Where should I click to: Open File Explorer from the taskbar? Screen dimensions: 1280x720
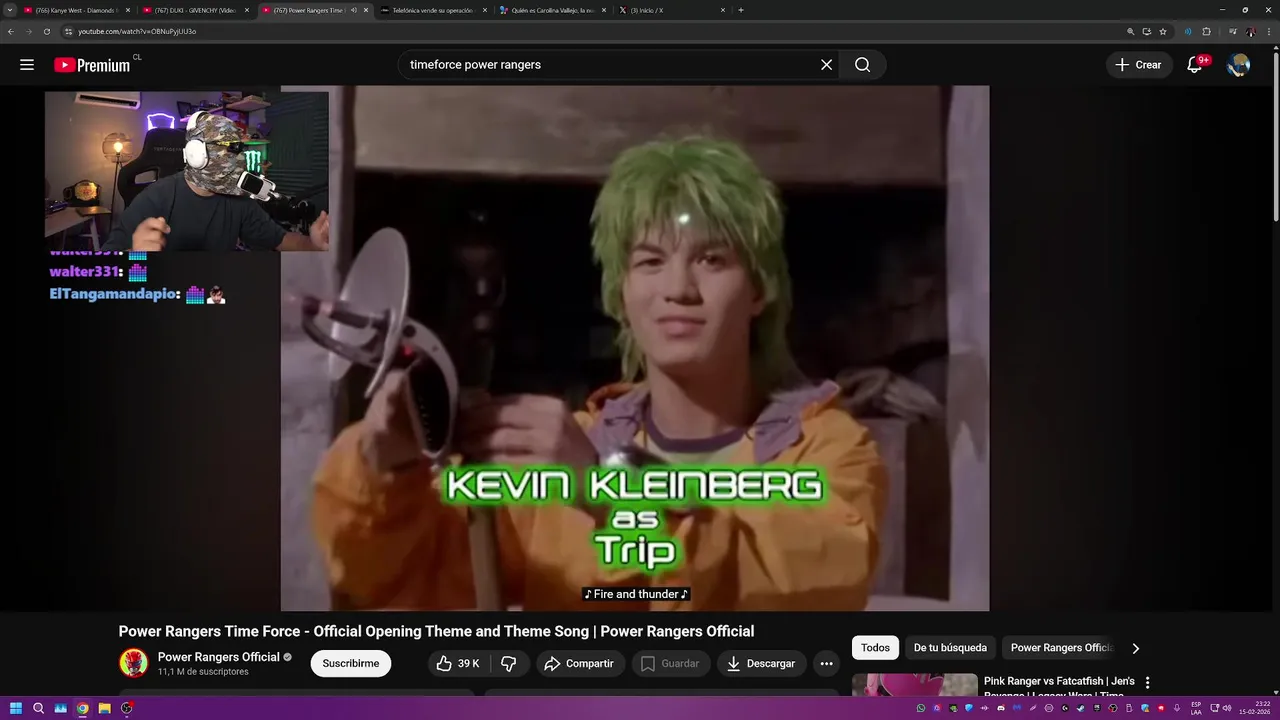[104, 708]
